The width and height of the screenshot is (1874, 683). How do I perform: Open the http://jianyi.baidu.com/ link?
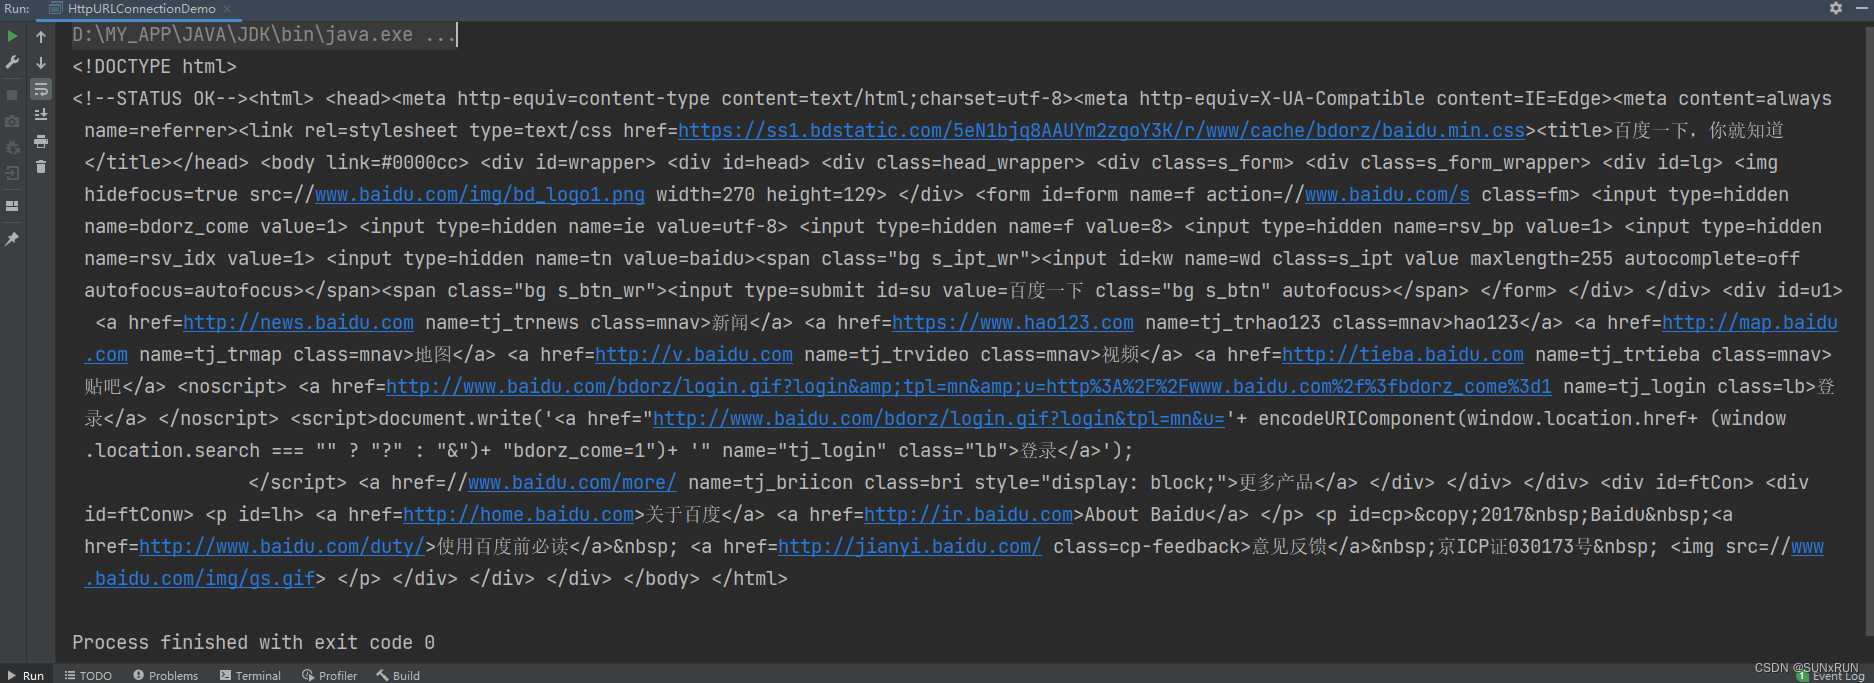point(909,546)
